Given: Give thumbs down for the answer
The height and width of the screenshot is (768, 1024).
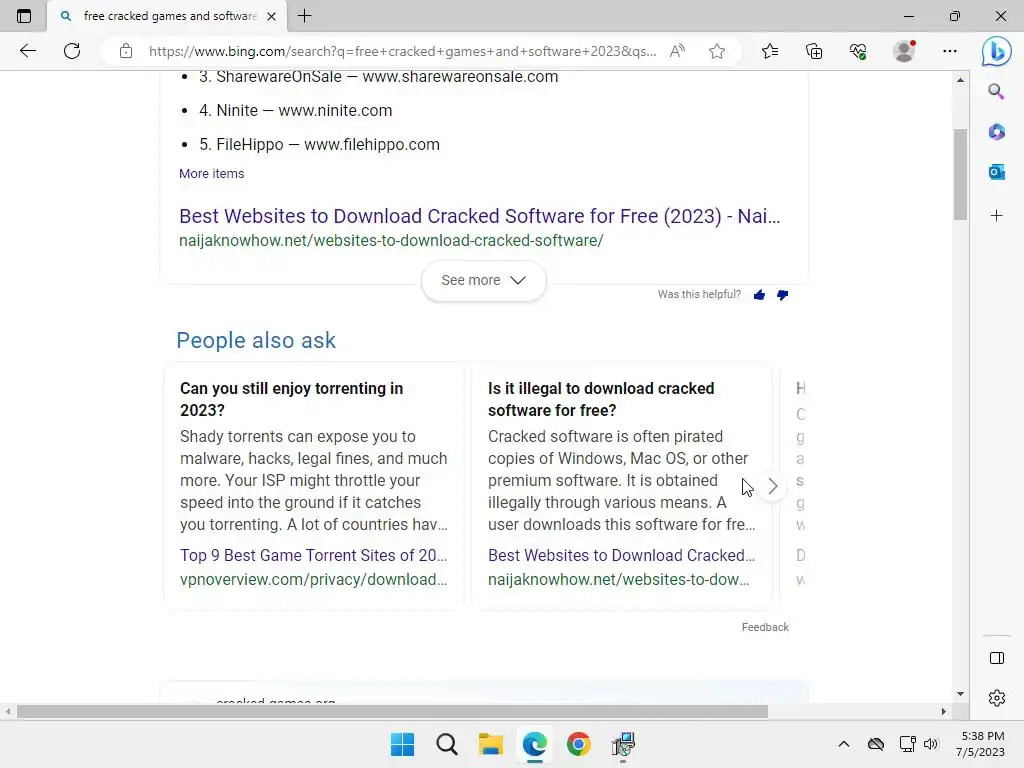Looking at the screenshot, I should [782, 295].
